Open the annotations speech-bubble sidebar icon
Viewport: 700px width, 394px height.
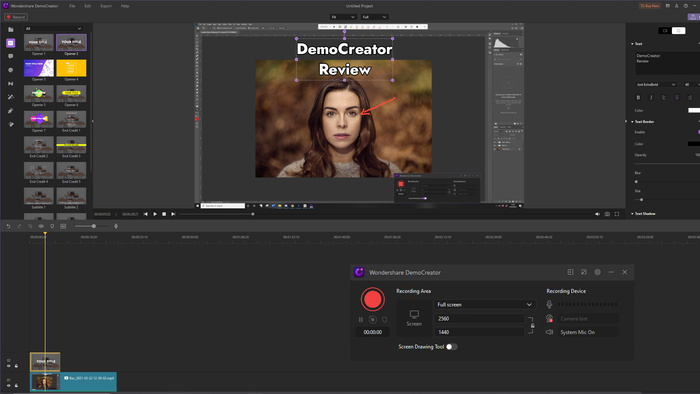[x=11, y=56]
